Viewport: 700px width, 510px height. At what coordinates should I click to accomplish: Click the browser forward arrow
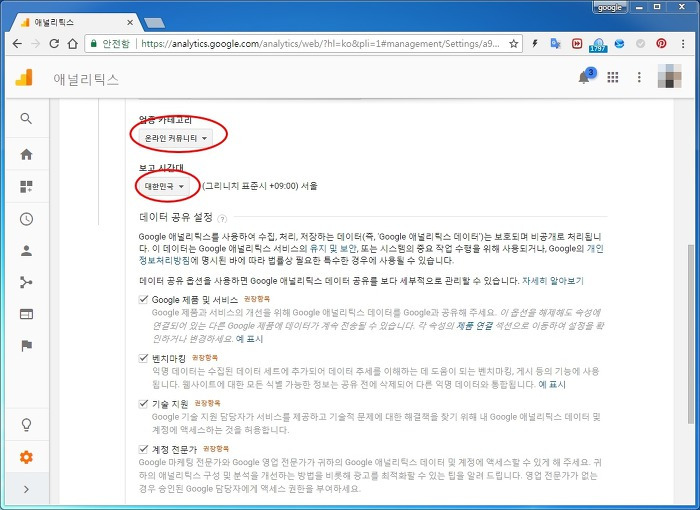tap(36, 43)
